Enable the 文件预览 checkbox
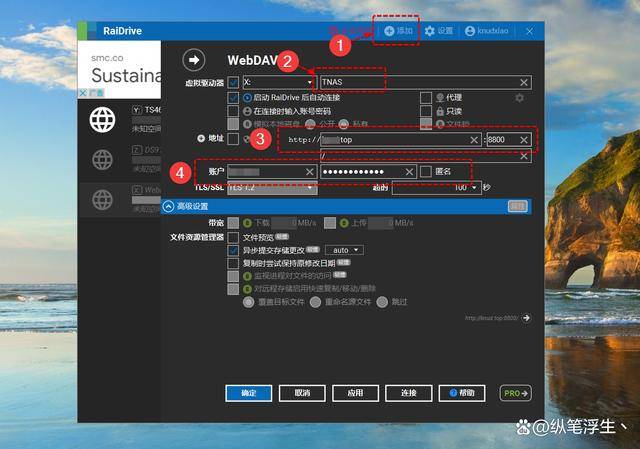 pos(233,237)
